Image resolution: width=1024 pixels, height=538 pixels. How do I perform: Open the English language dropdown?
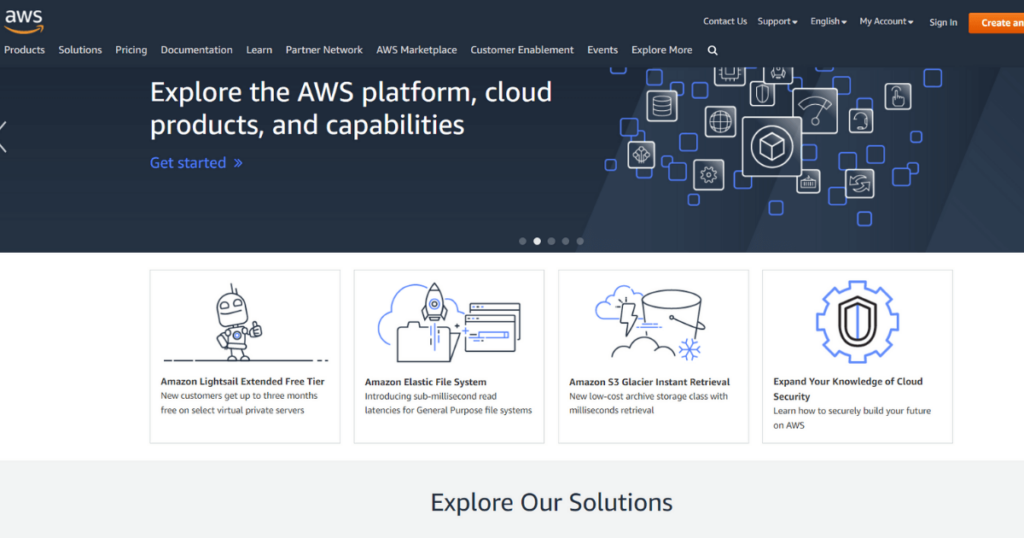(828, 22)
